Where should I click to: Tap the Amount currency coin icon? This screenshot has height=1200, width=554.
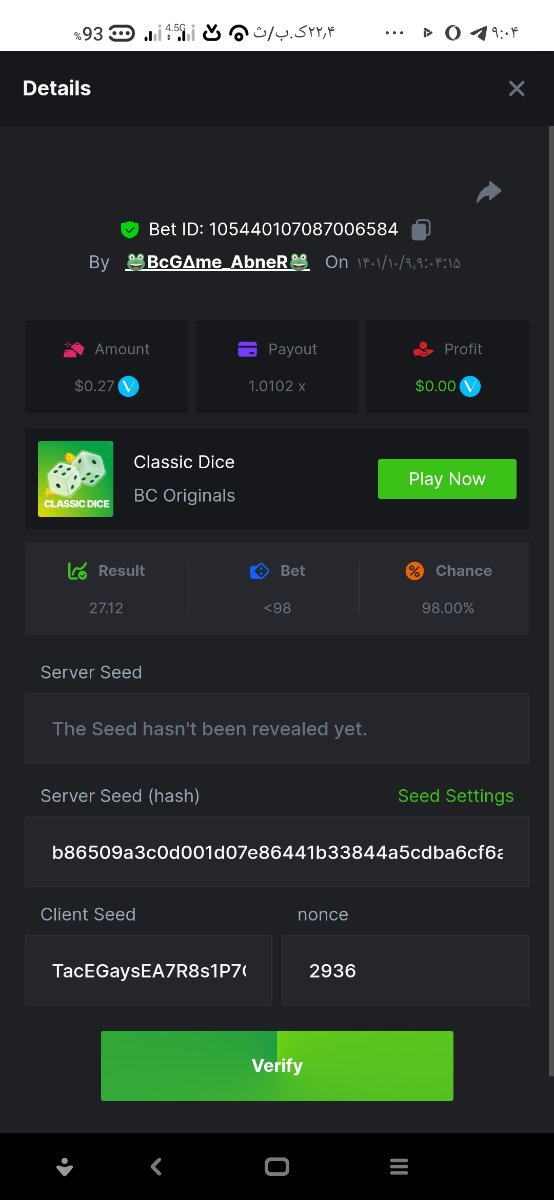[128, 386]
